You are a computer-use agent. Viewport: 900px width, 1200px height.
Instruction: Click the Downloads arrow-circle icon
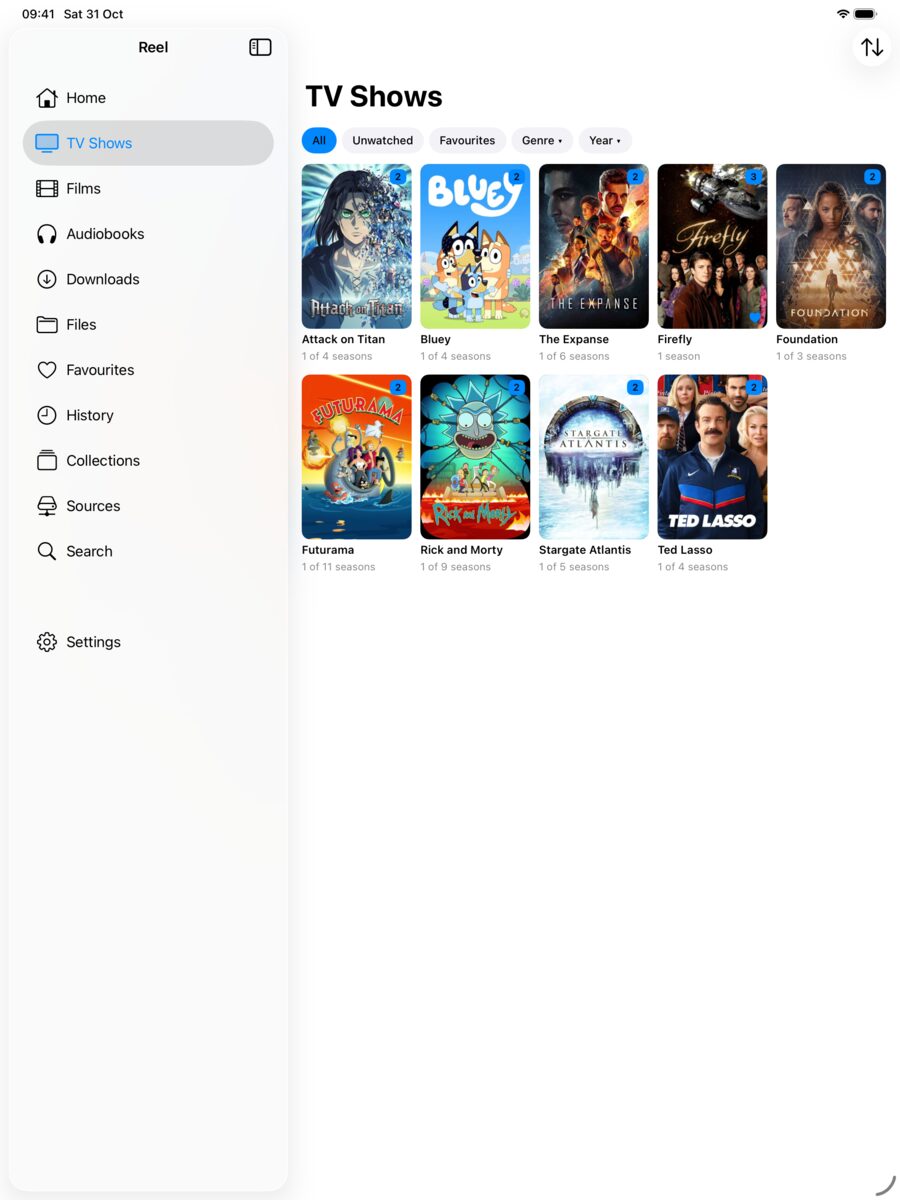47,279
